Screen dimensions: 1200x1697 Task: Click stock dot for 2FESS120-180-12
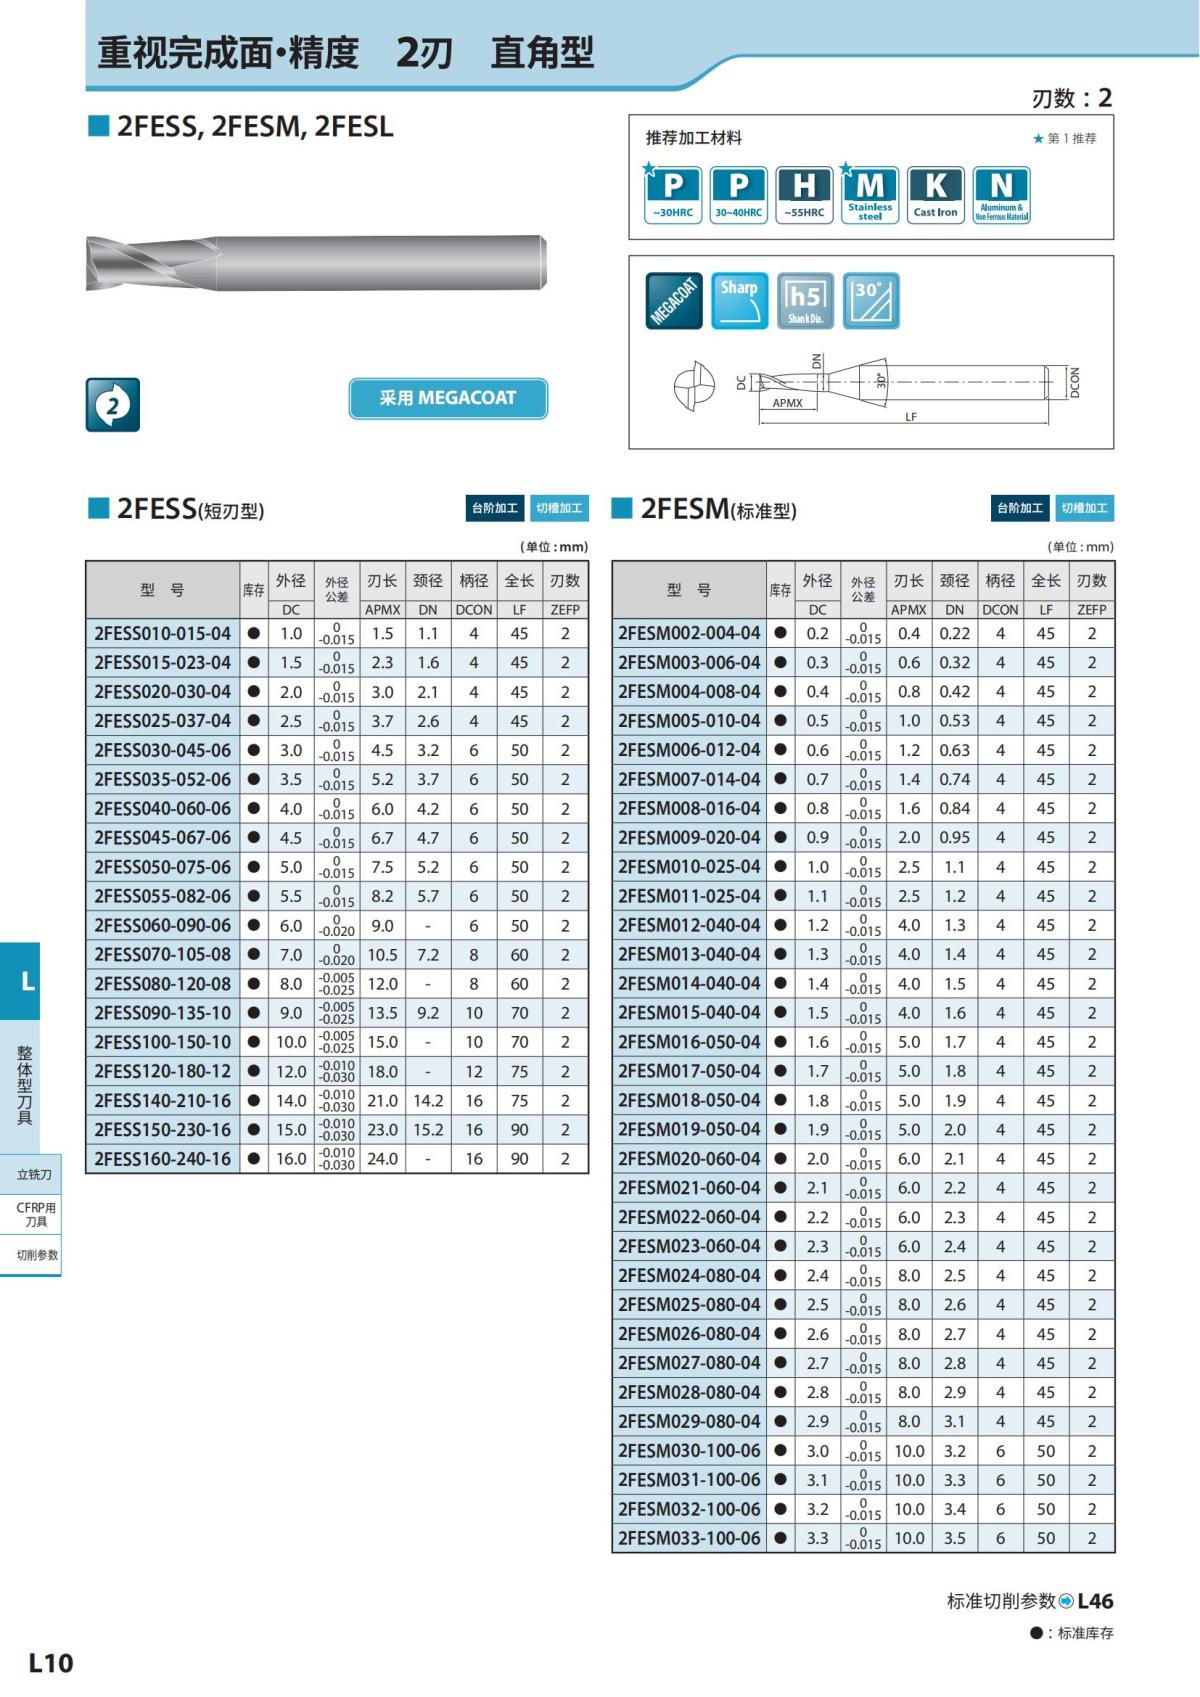[254, 1071]
